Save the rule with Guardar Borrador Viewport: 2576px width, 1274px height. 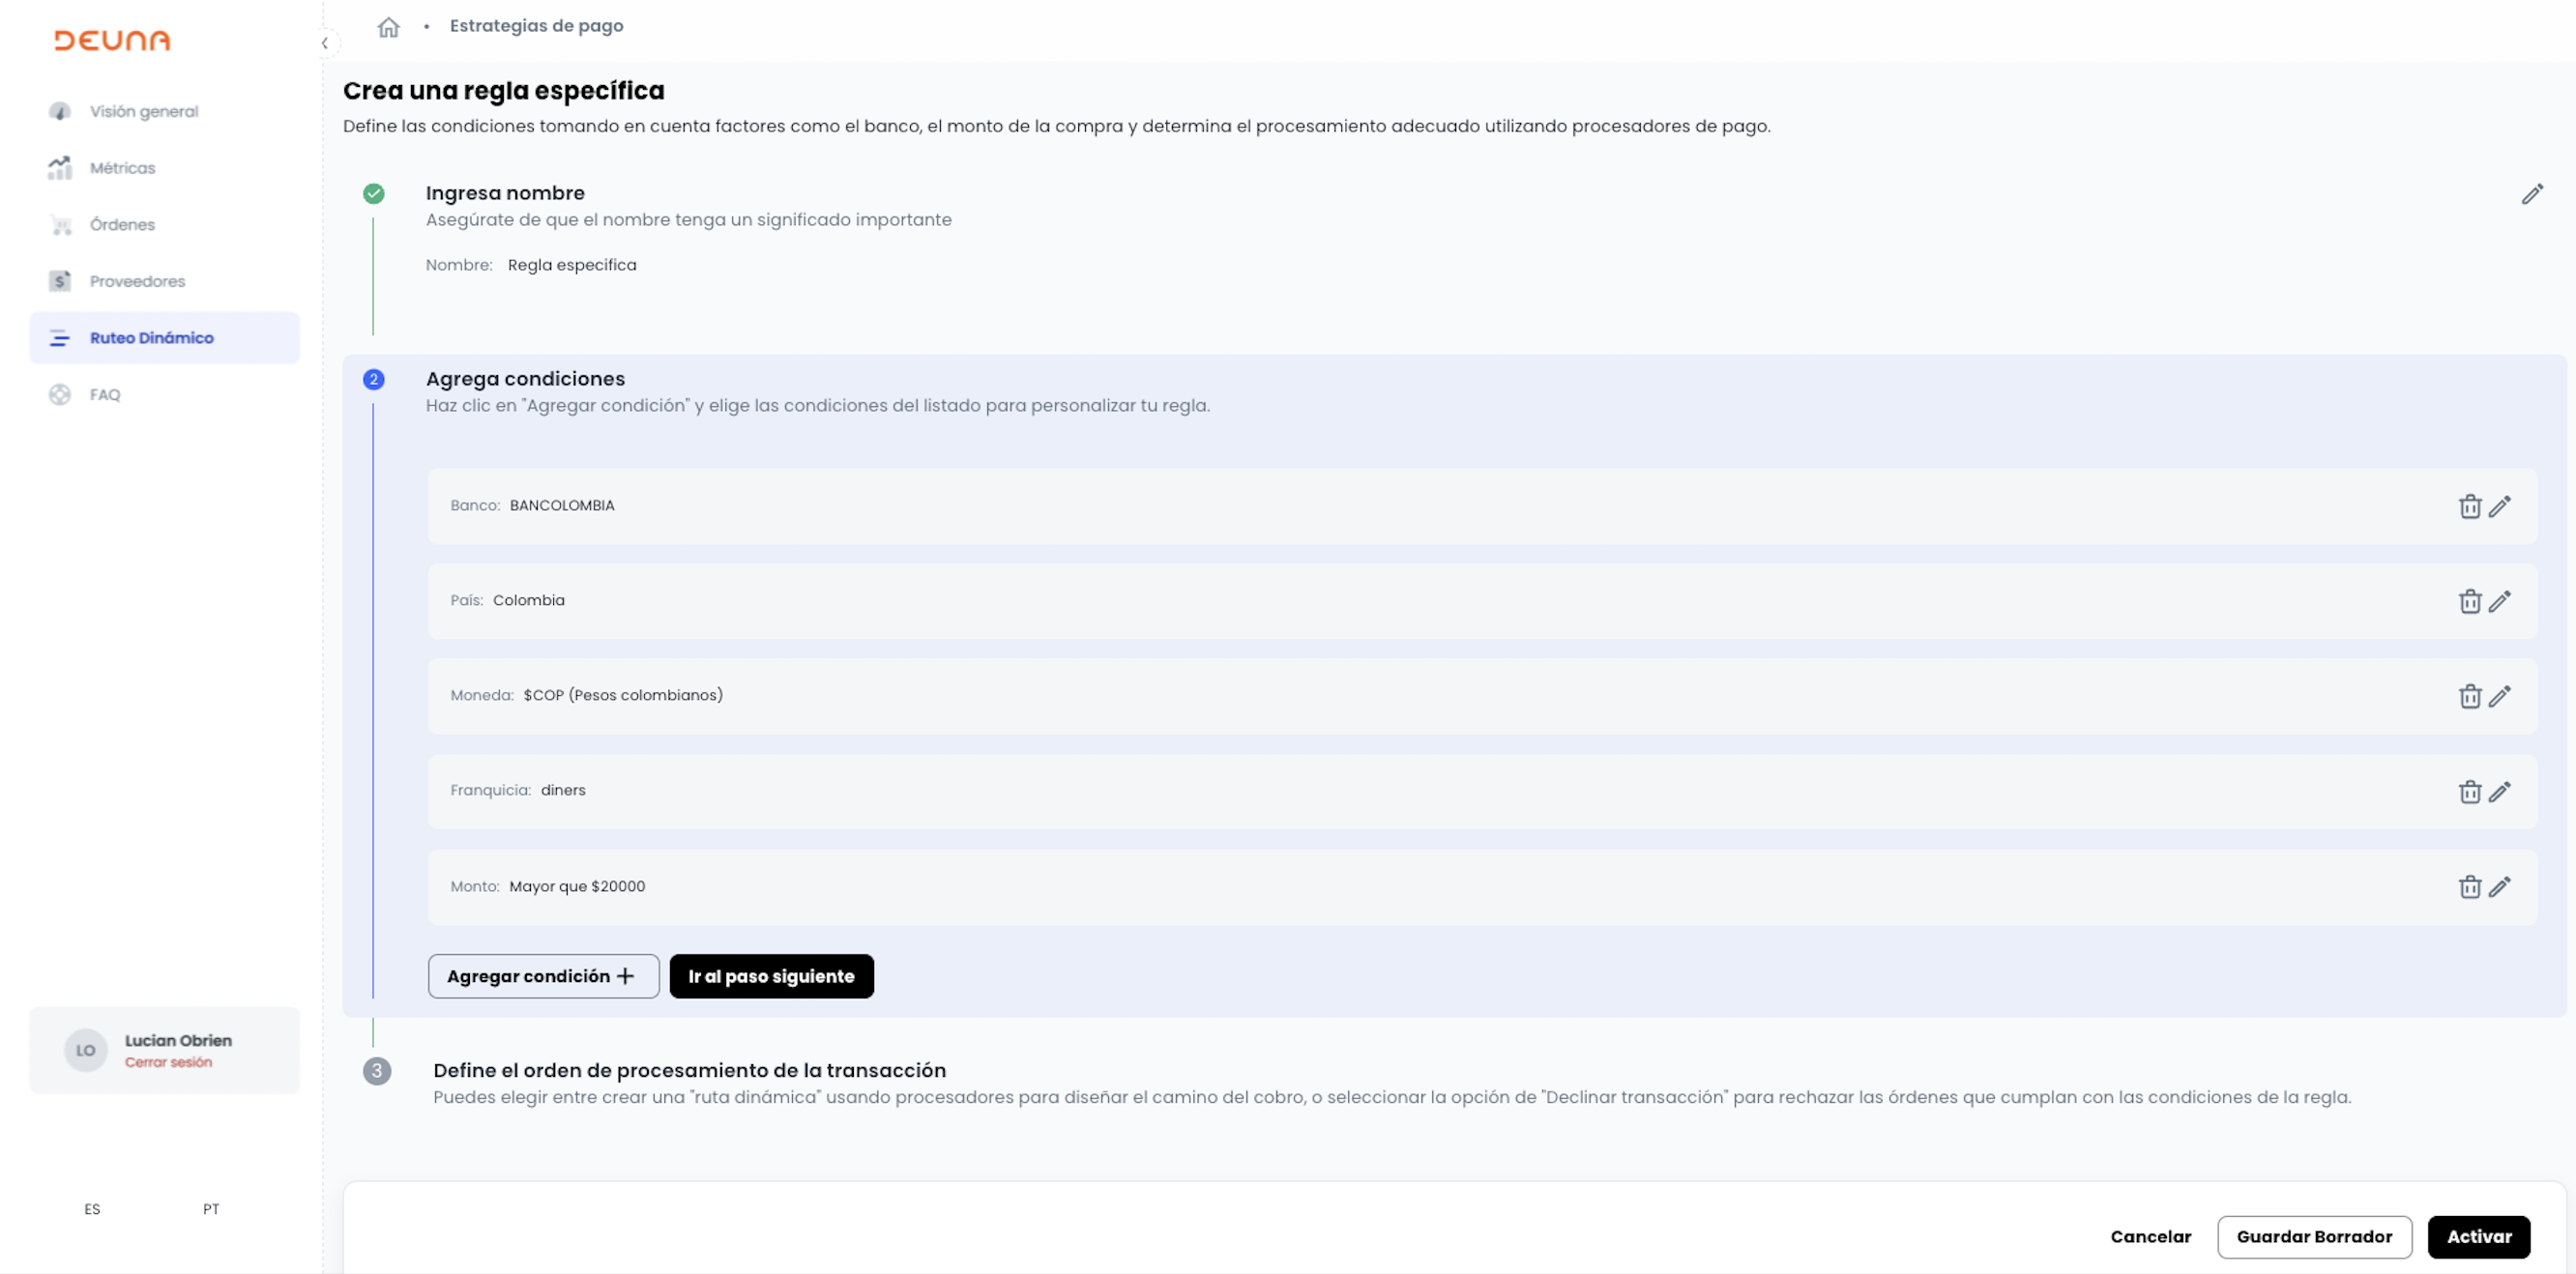[2314, 1237]
